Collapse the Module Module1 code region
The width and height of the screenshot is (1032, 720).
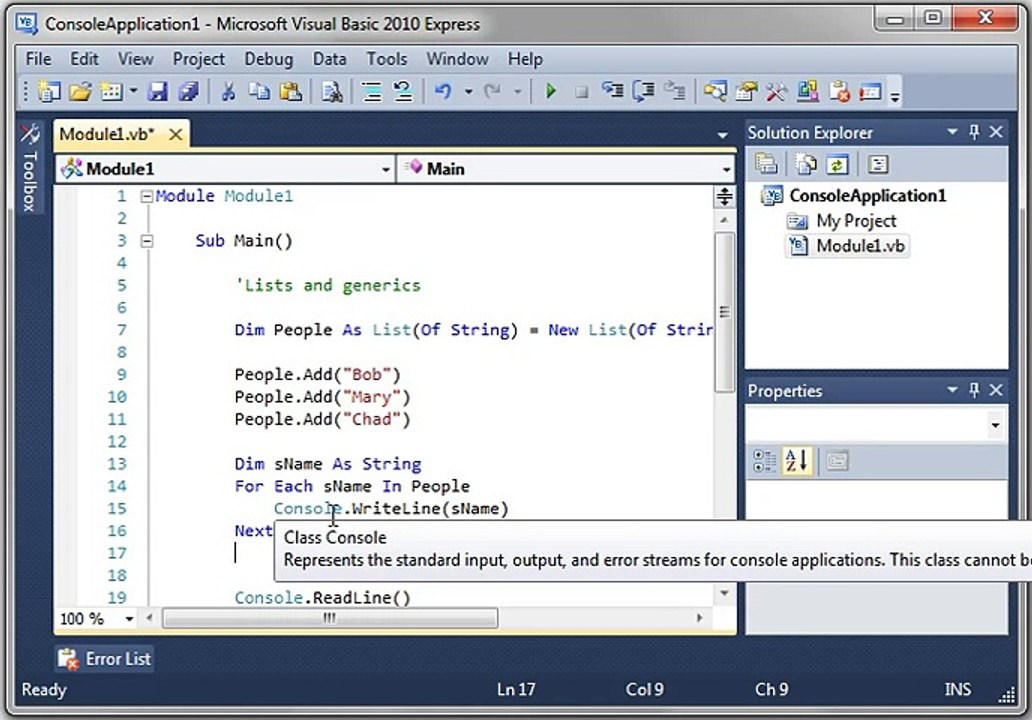tap(147, 196)
